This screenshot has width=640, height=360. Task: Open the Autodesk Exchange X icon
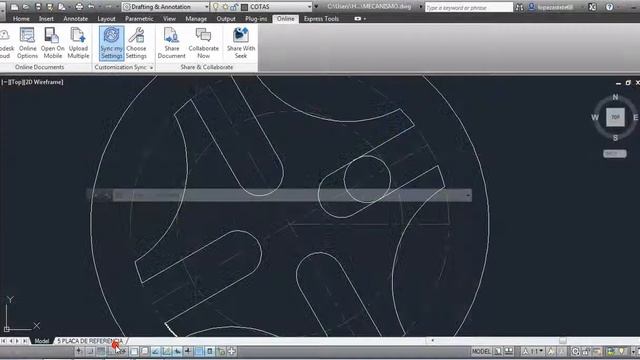592,7
